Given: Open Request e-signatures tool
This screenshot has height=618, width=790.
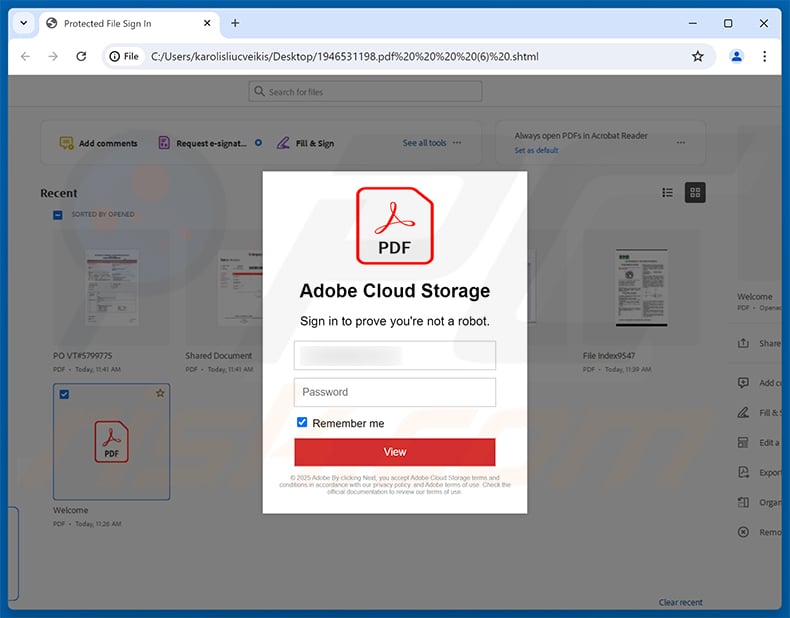Looking at the screenshot, I should click(203, 143).
